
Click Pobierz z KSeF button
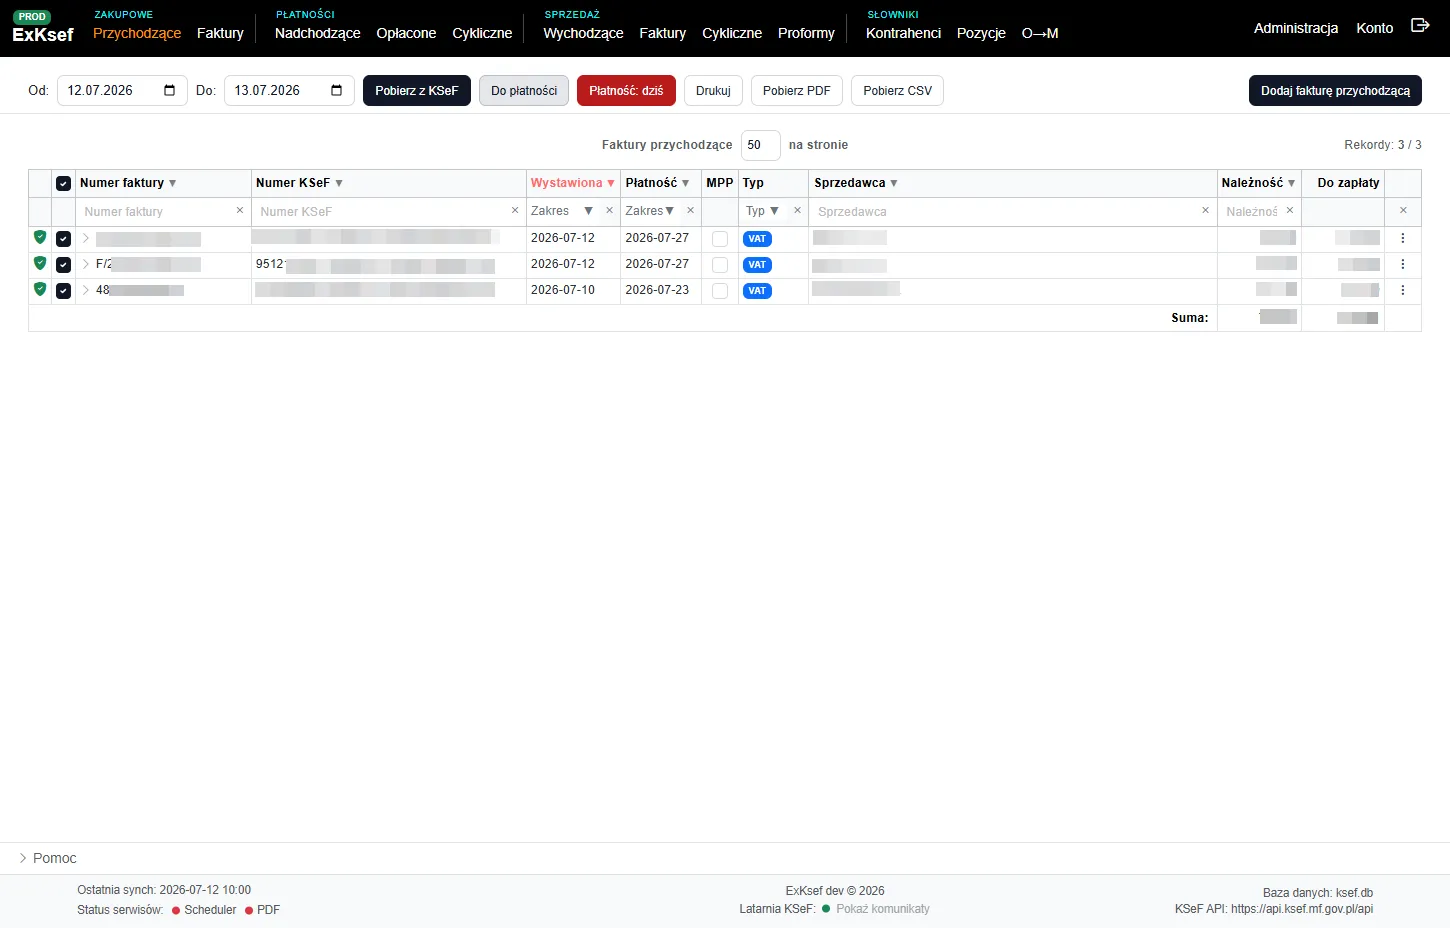[417, 90]
